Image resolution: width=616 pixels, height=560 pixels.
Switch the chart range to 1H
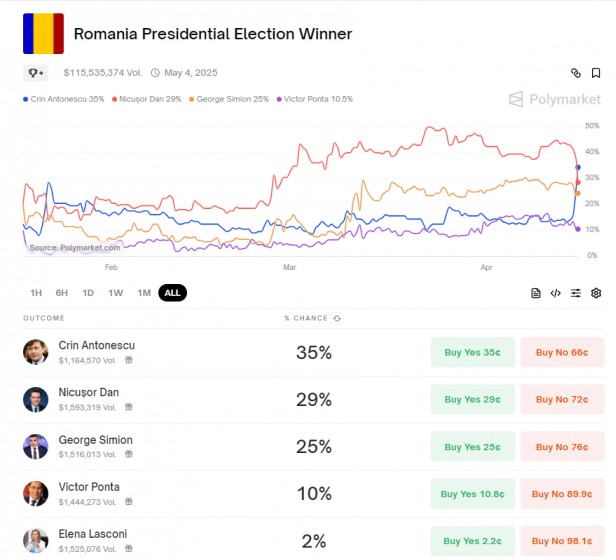point(36,293)
